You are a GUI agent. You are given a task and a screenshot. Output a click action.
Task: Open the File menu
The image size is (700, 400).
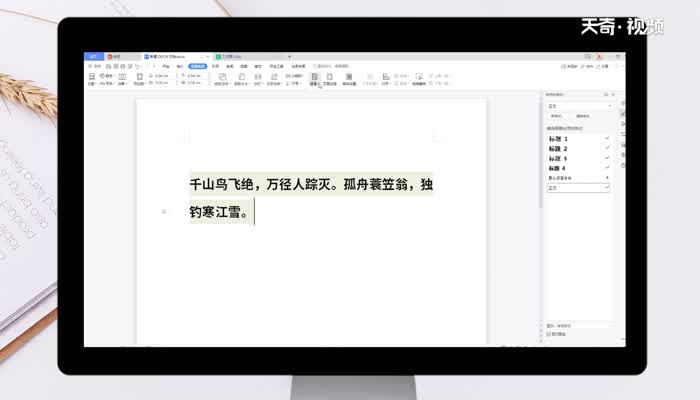click(x=95, y=66)
